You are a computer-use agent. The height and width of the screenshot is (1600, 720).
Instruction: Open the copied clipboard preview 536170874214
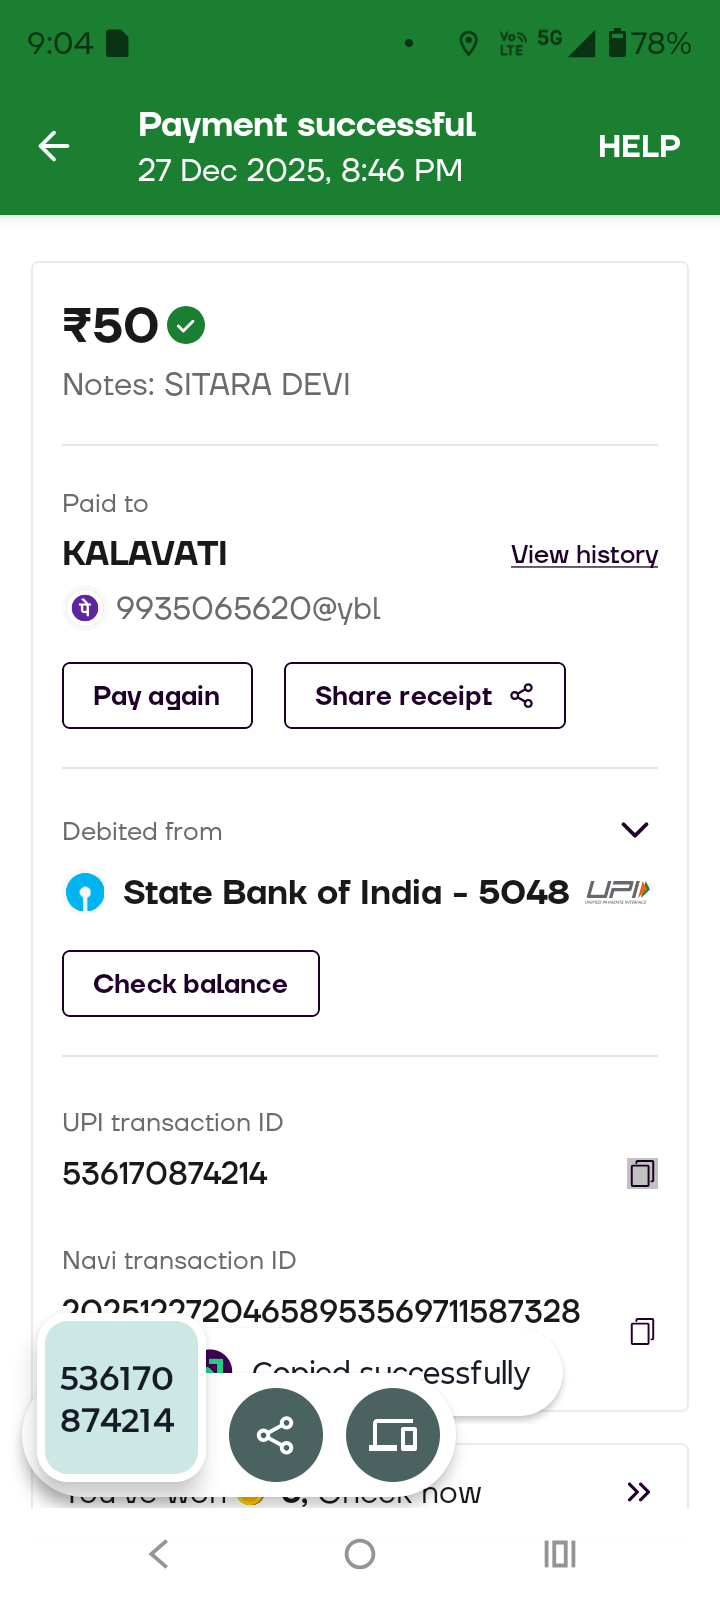point(120,1398)
